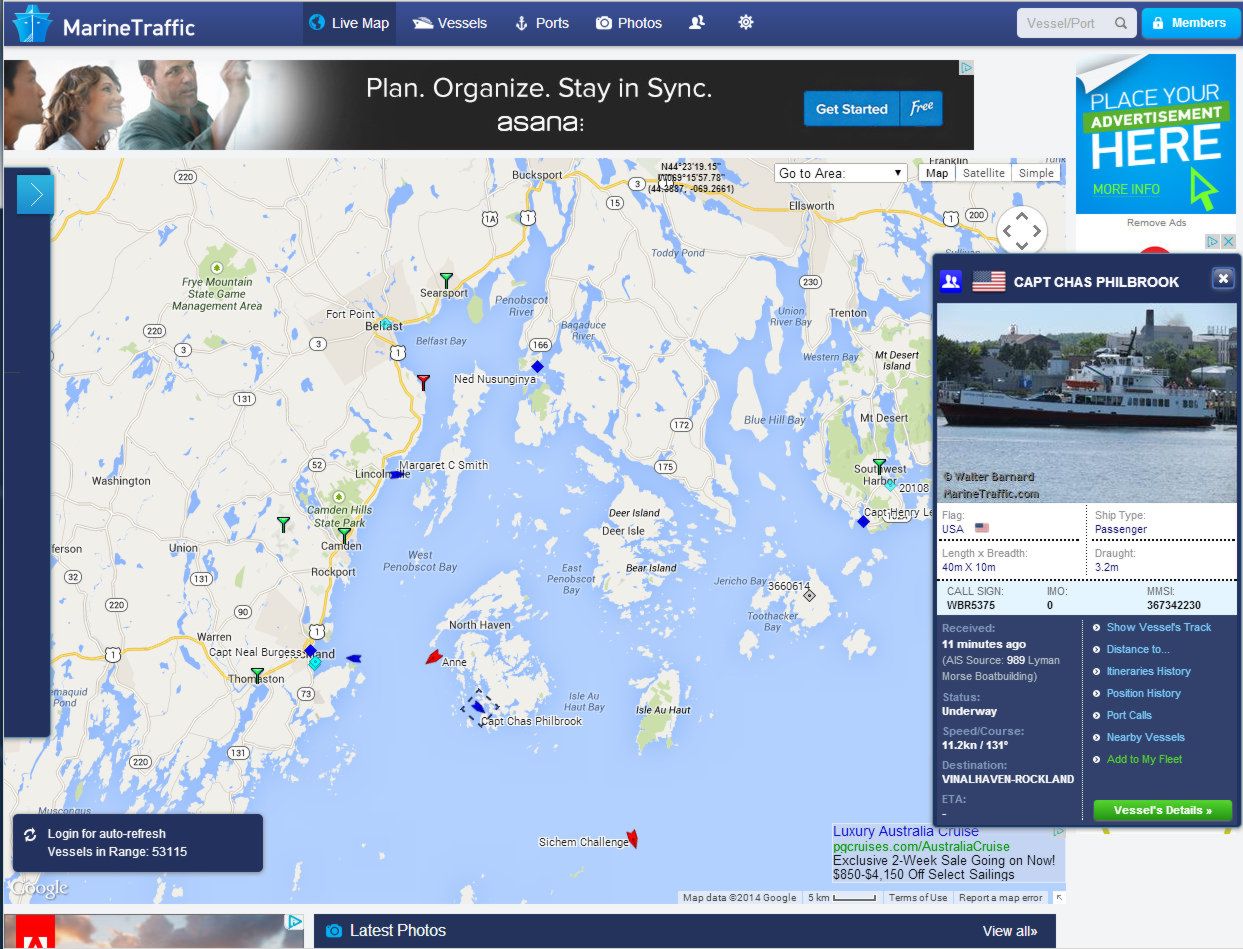This screenshot has height=949, width=1243.
Task: Click the settings gear icon in navbar
Action: tap(745, 22)
